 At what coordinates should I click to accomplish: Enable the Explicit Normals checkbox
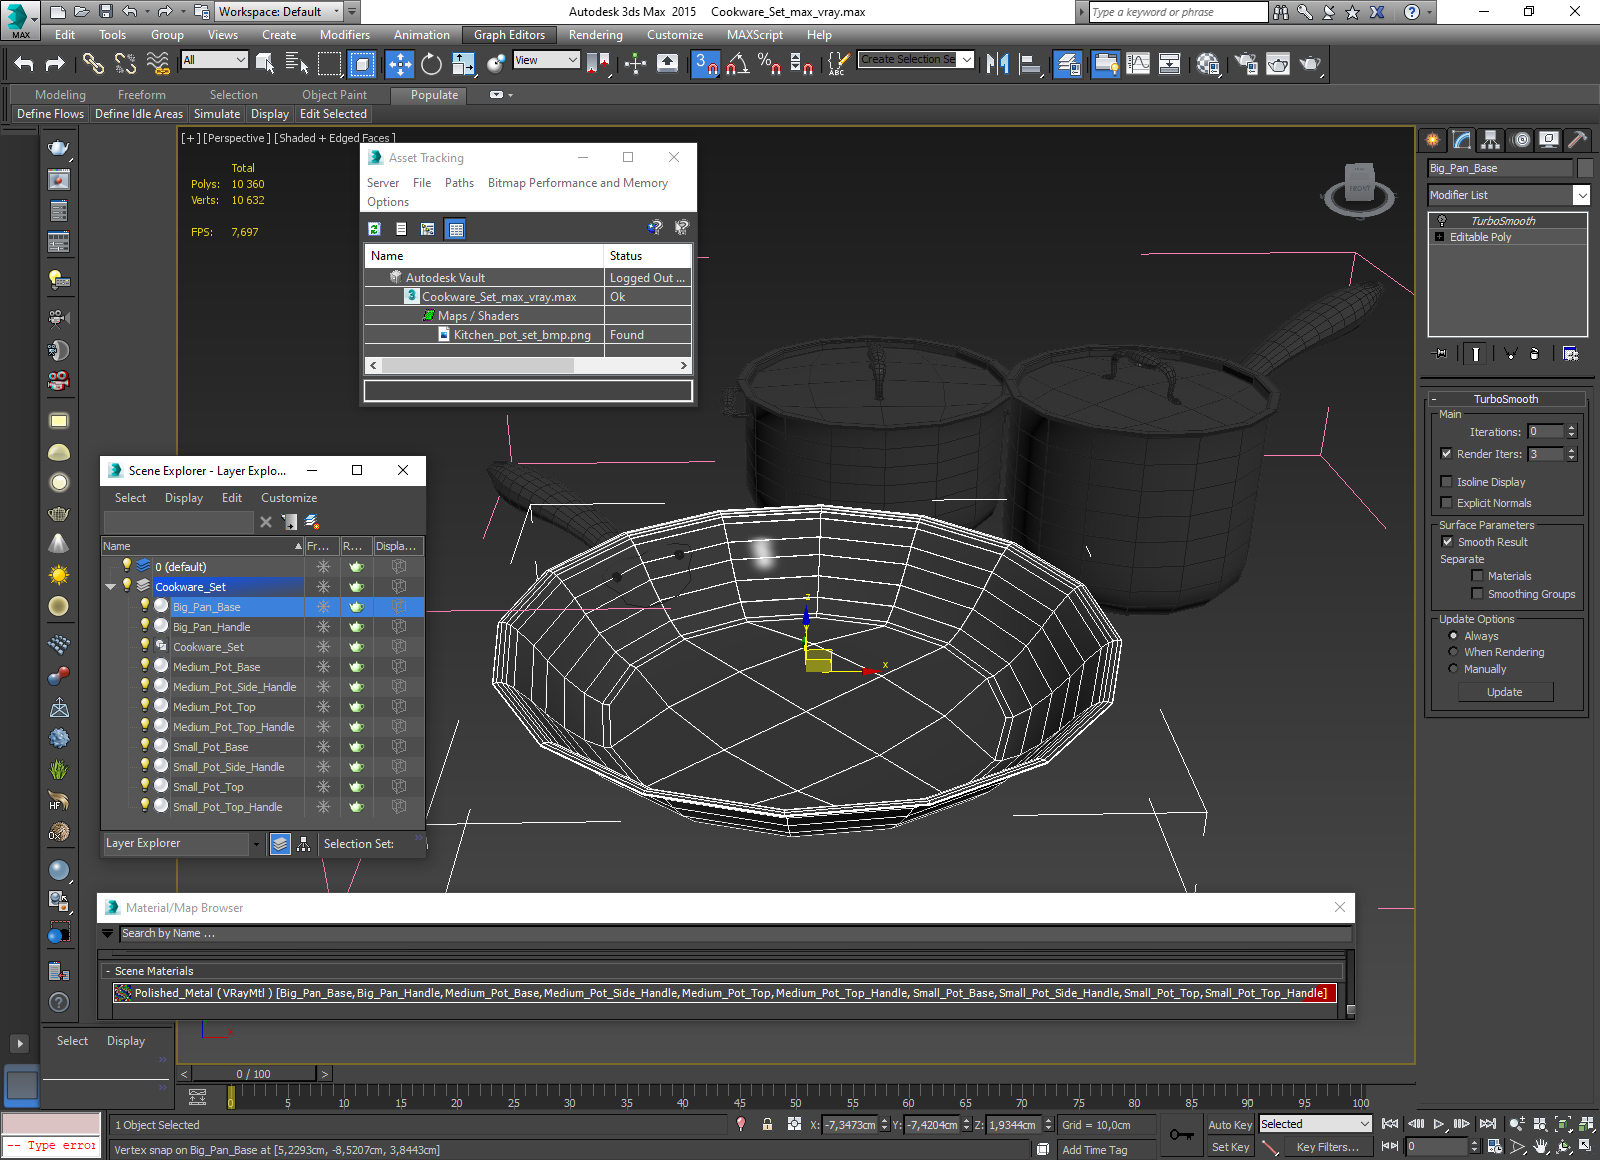click(1446, 503)
